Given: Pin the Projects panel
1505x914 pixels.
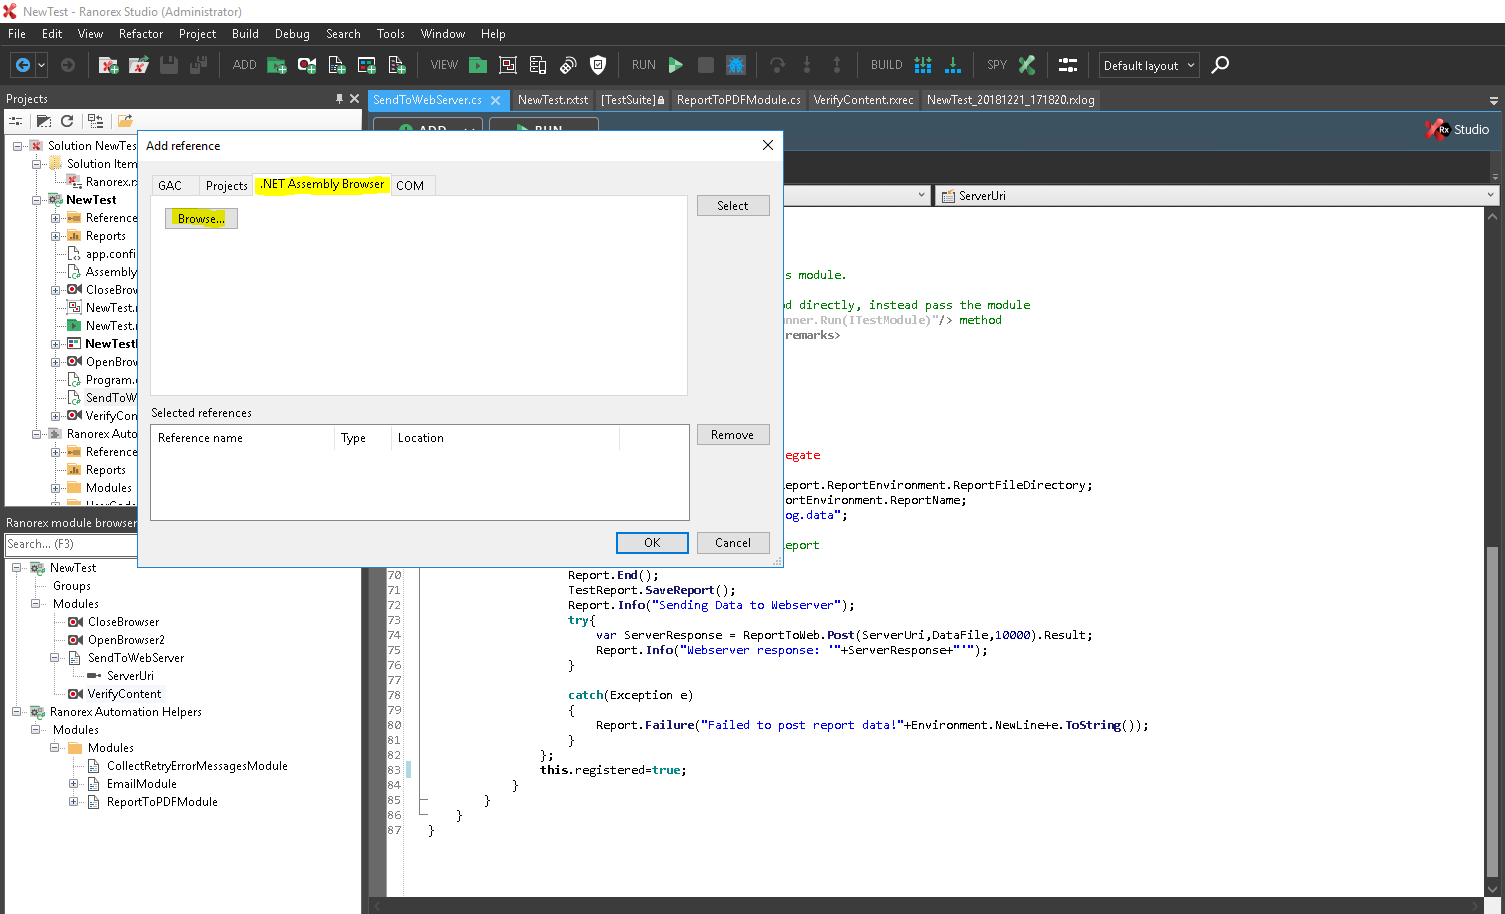Looking at the screenshot, I should pos(339,99).
